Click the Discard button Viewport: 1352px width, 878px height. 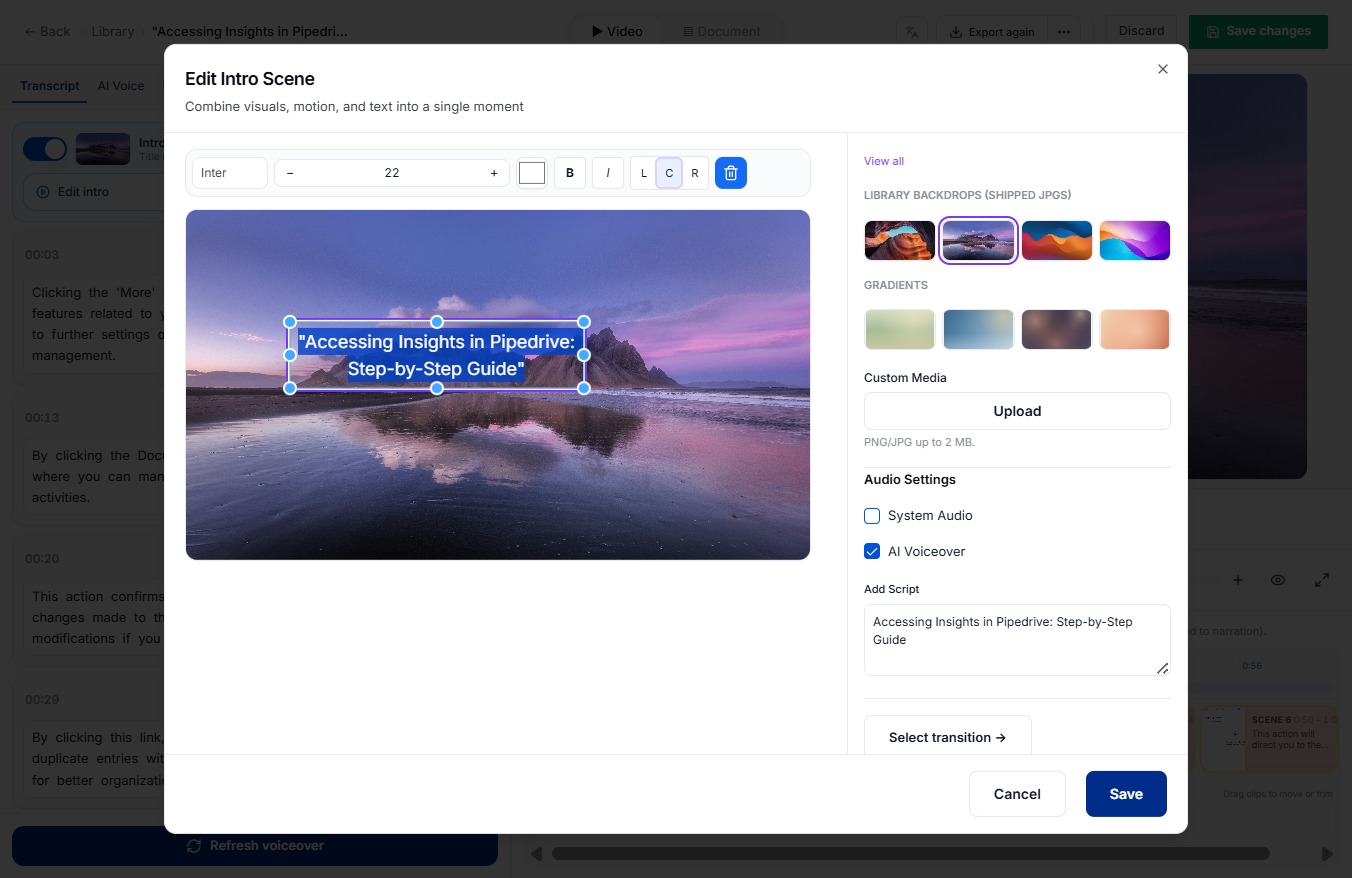pyautogui.click(x=1142, y=31)
